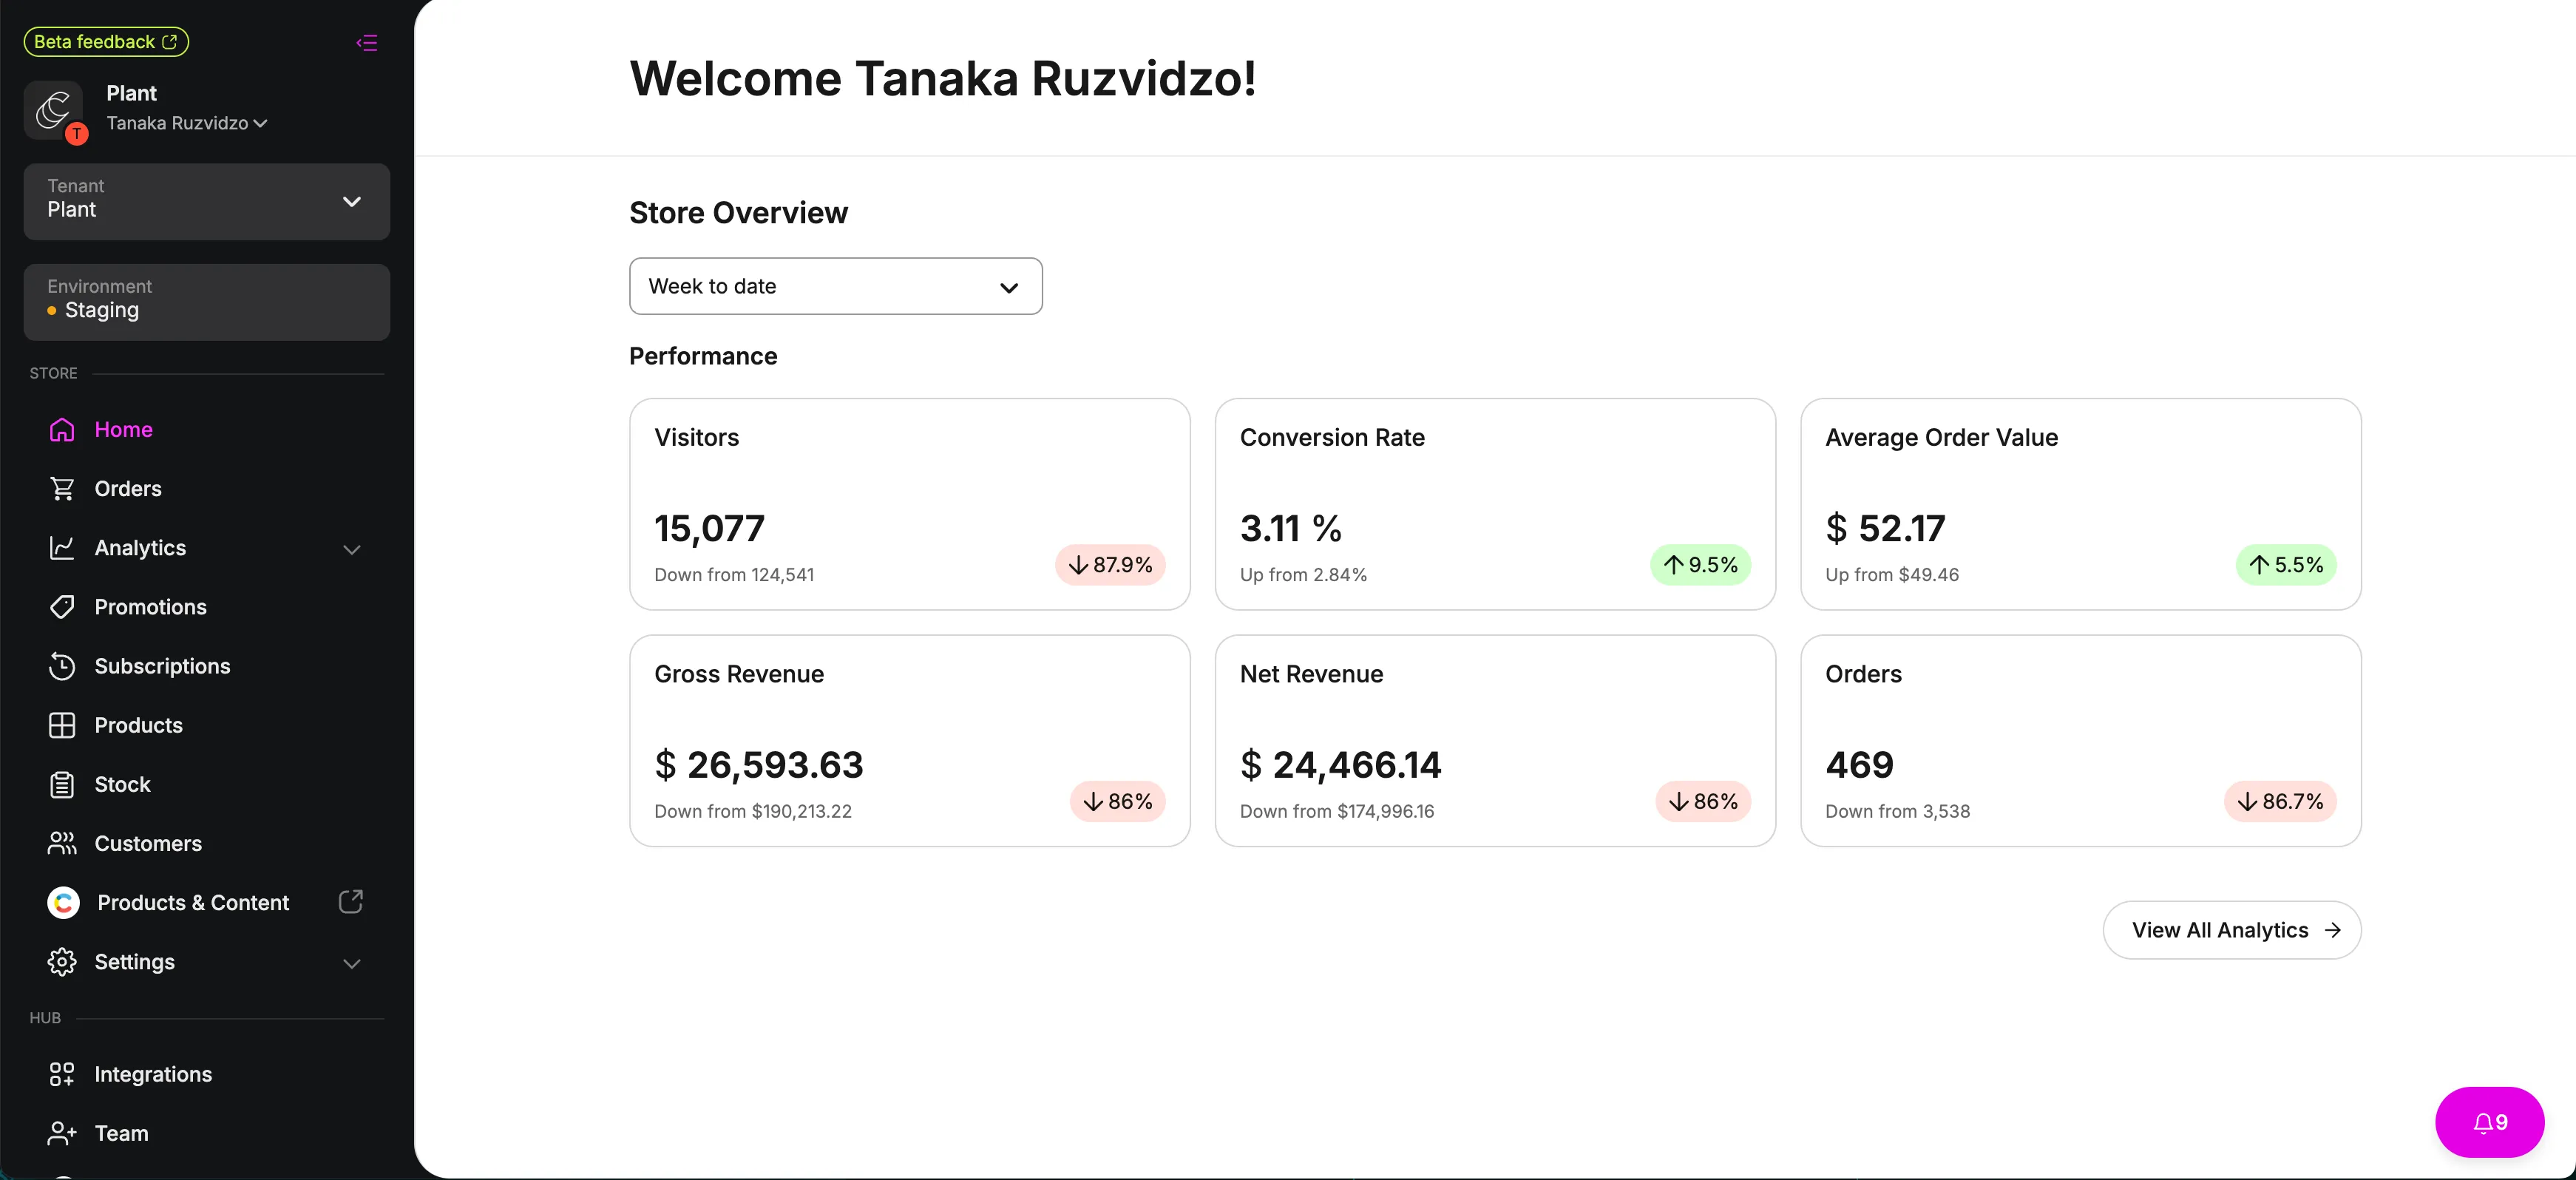Click the Beta feedback link
The width and height of the screenshot is (2576, 1180).
[106, 42]
